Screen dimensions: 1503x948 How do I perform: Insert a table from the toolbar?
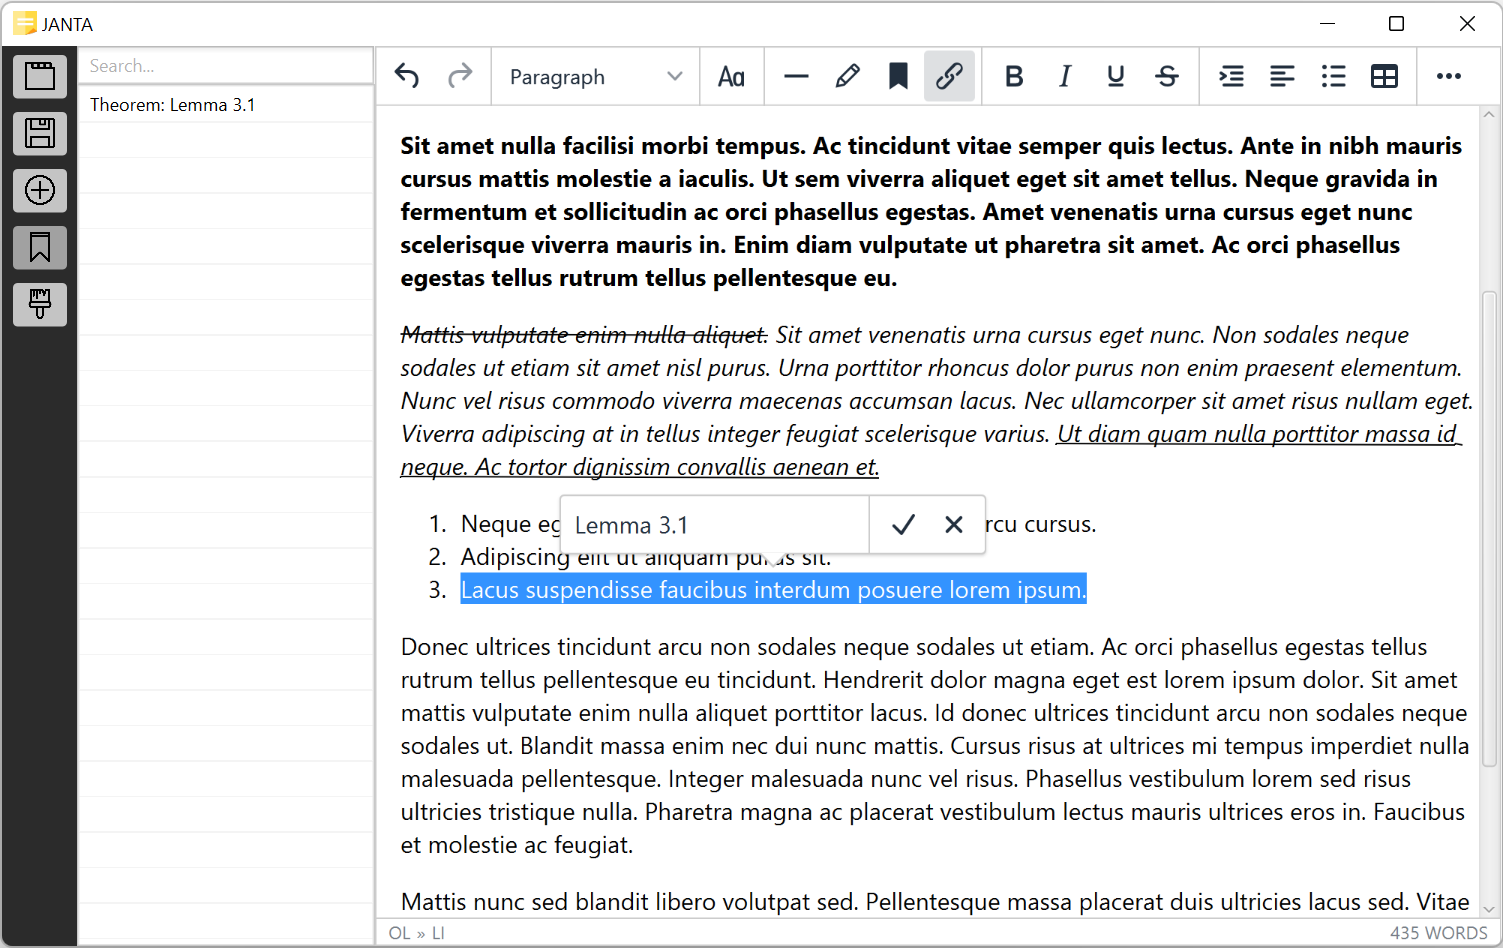[x=1384, y=76]
